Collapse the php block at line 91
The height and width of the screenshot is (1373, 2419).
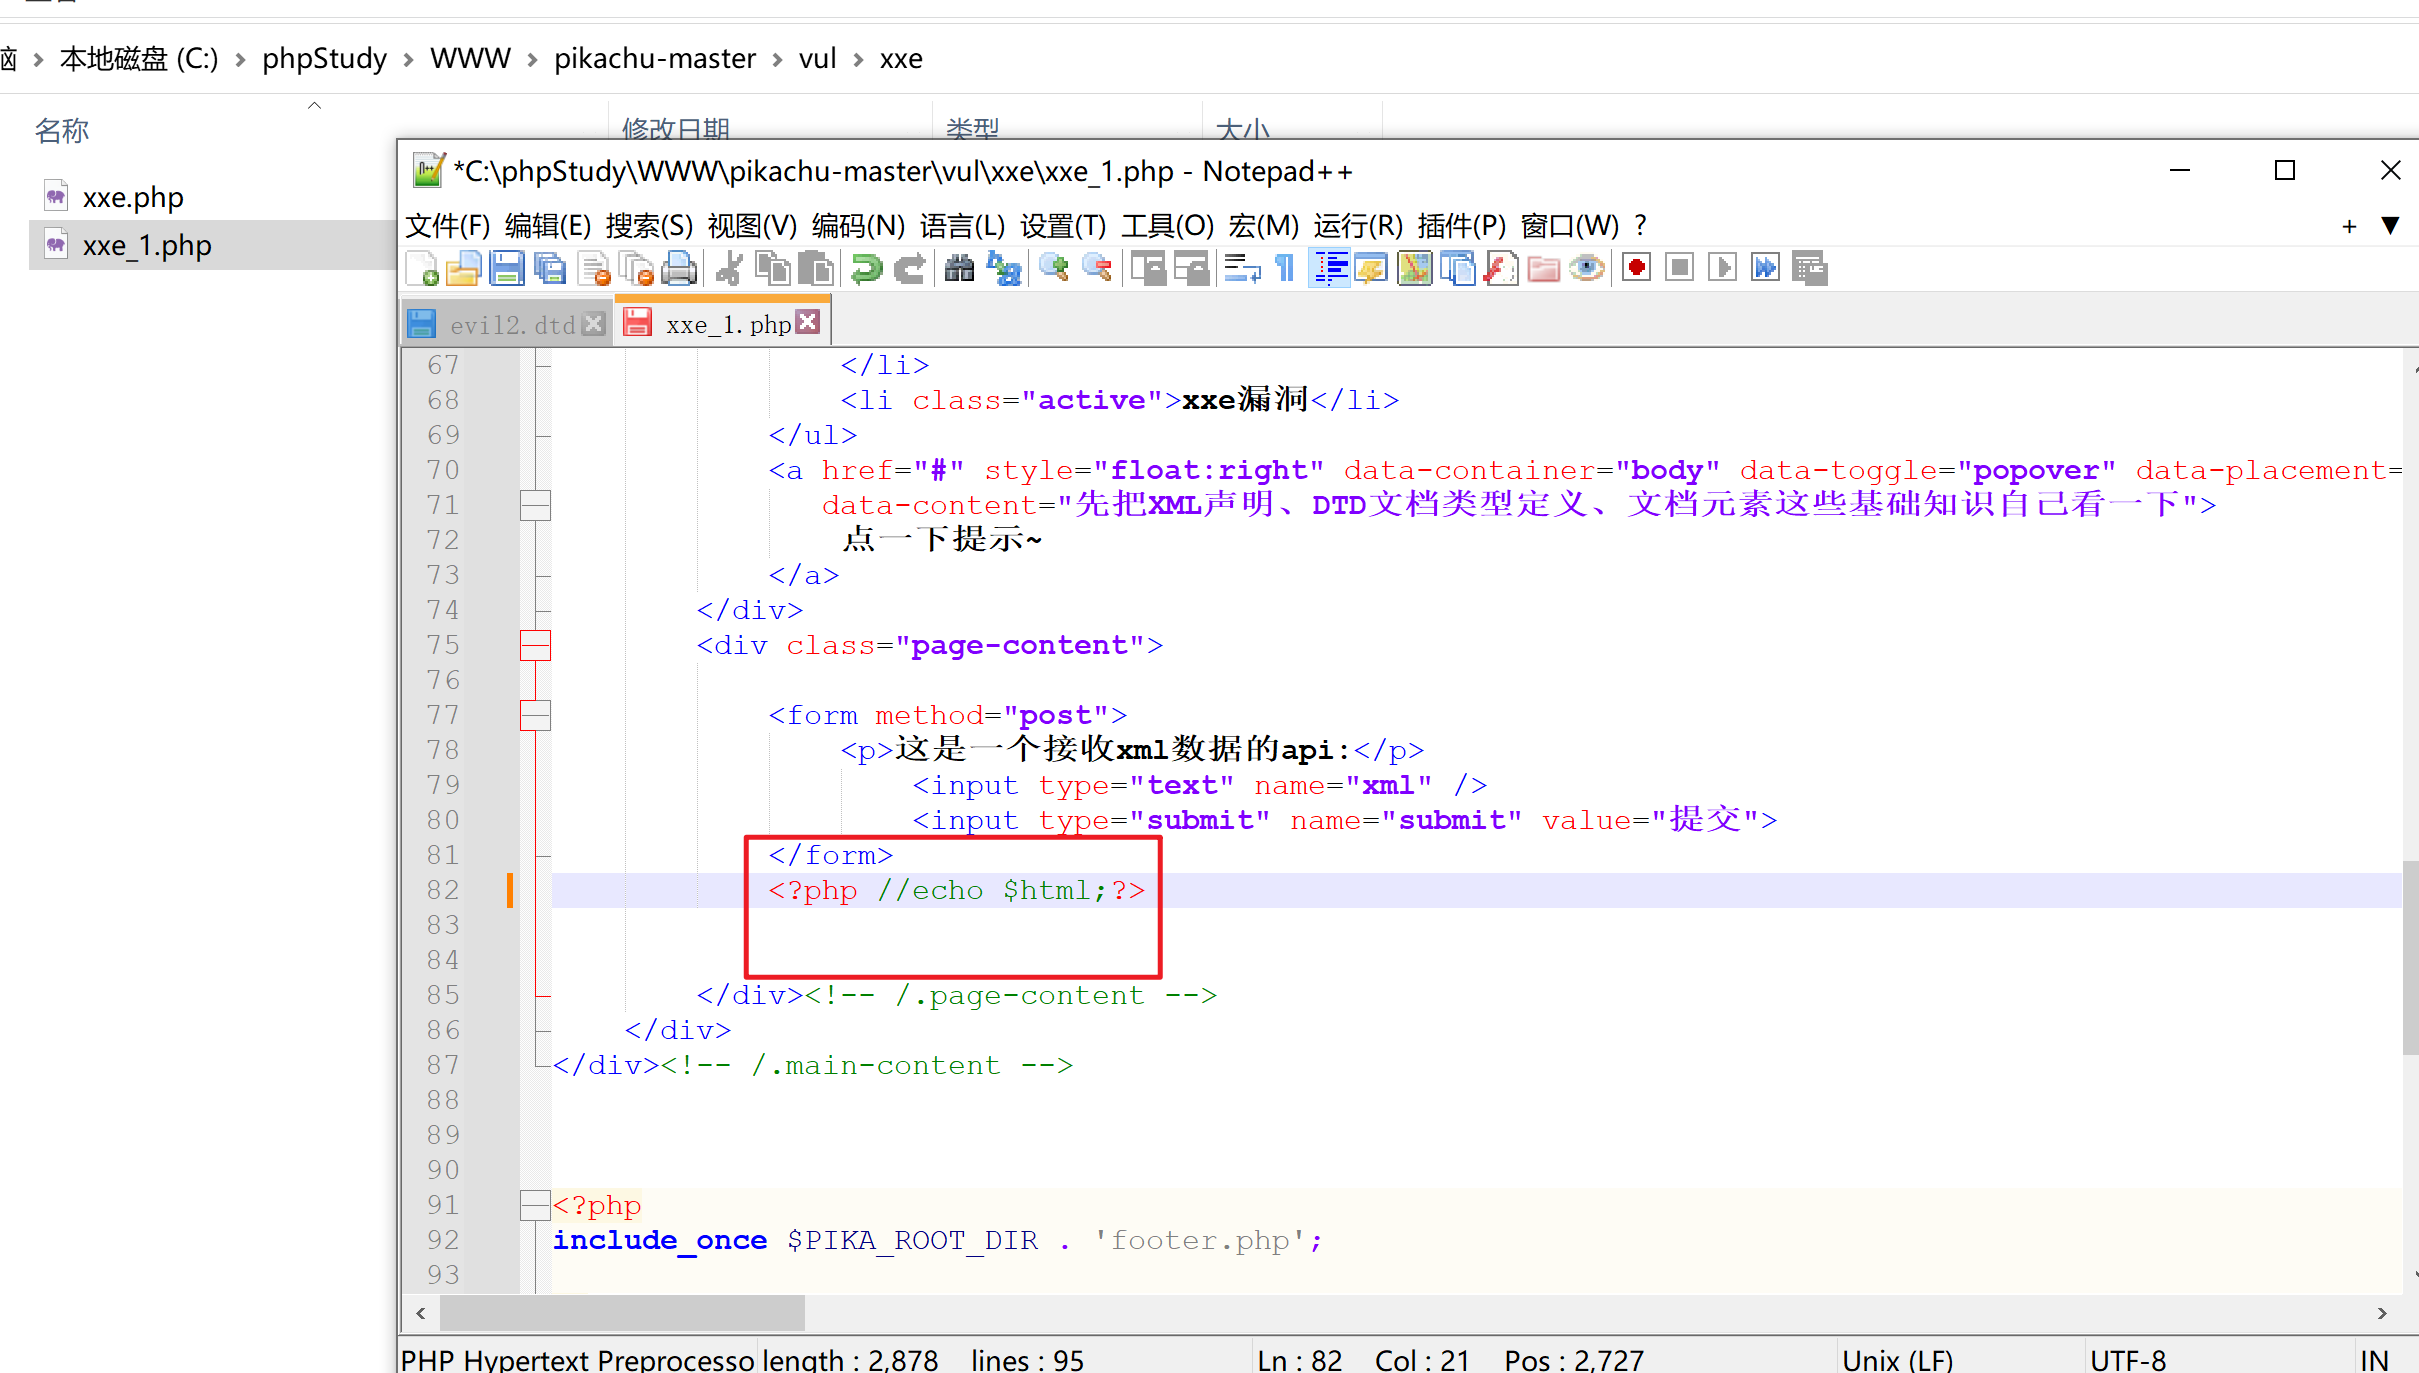[x=535, y=1205]
